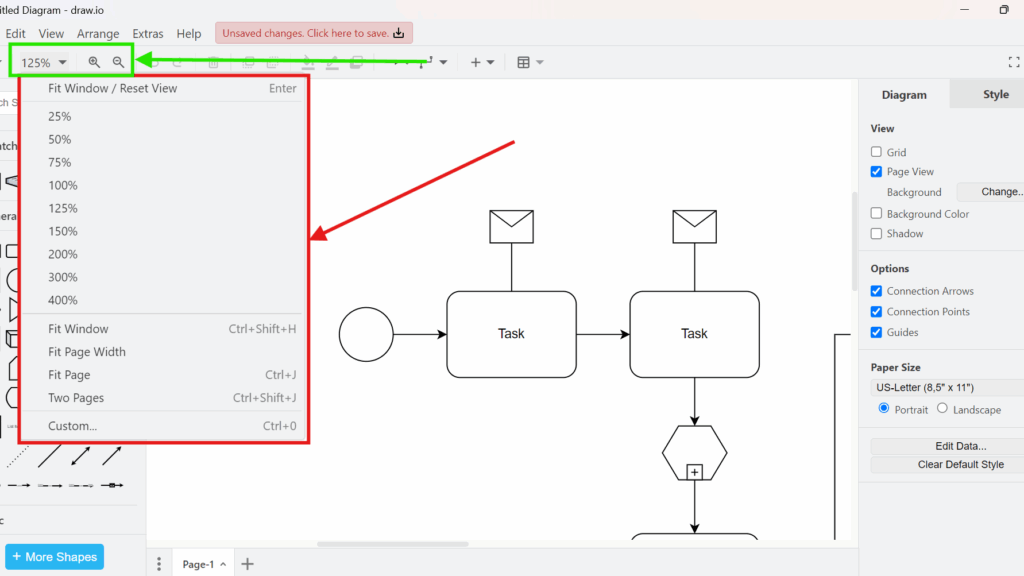Click the Delete trash icon in toolbar

point(213,62)
